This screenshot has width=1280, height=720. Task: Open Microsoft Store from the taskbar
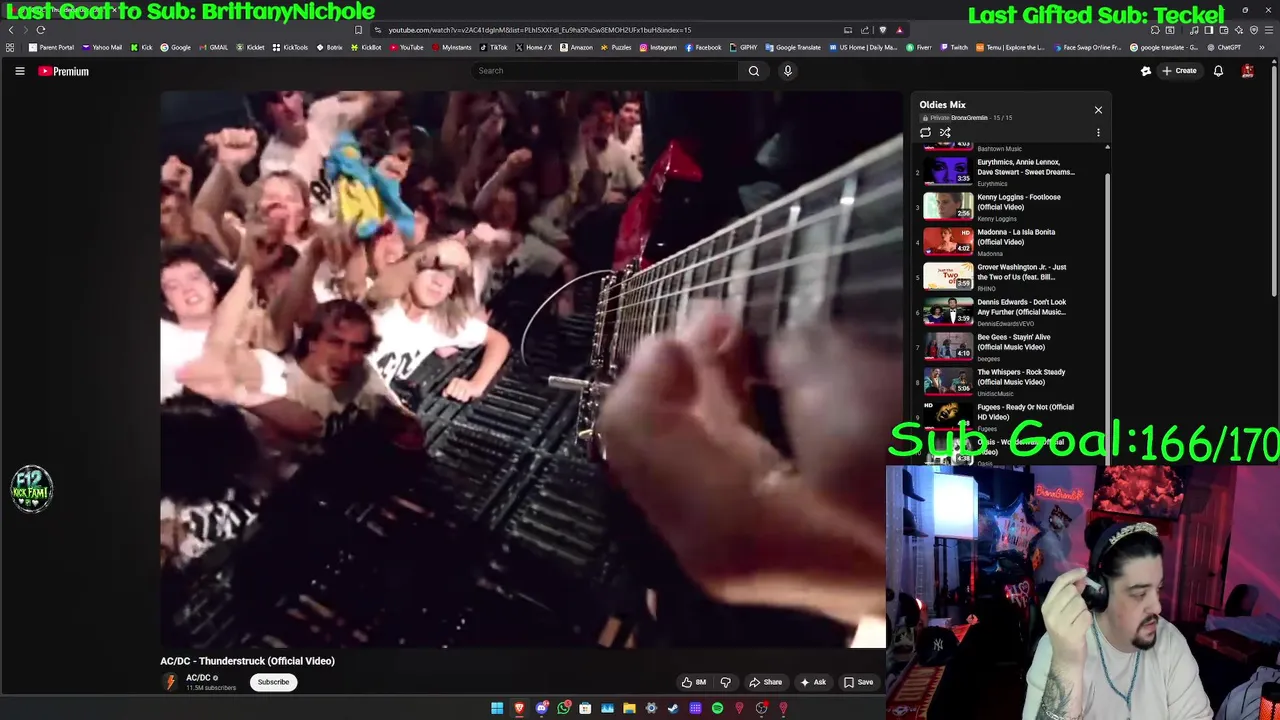pos(585,709)
